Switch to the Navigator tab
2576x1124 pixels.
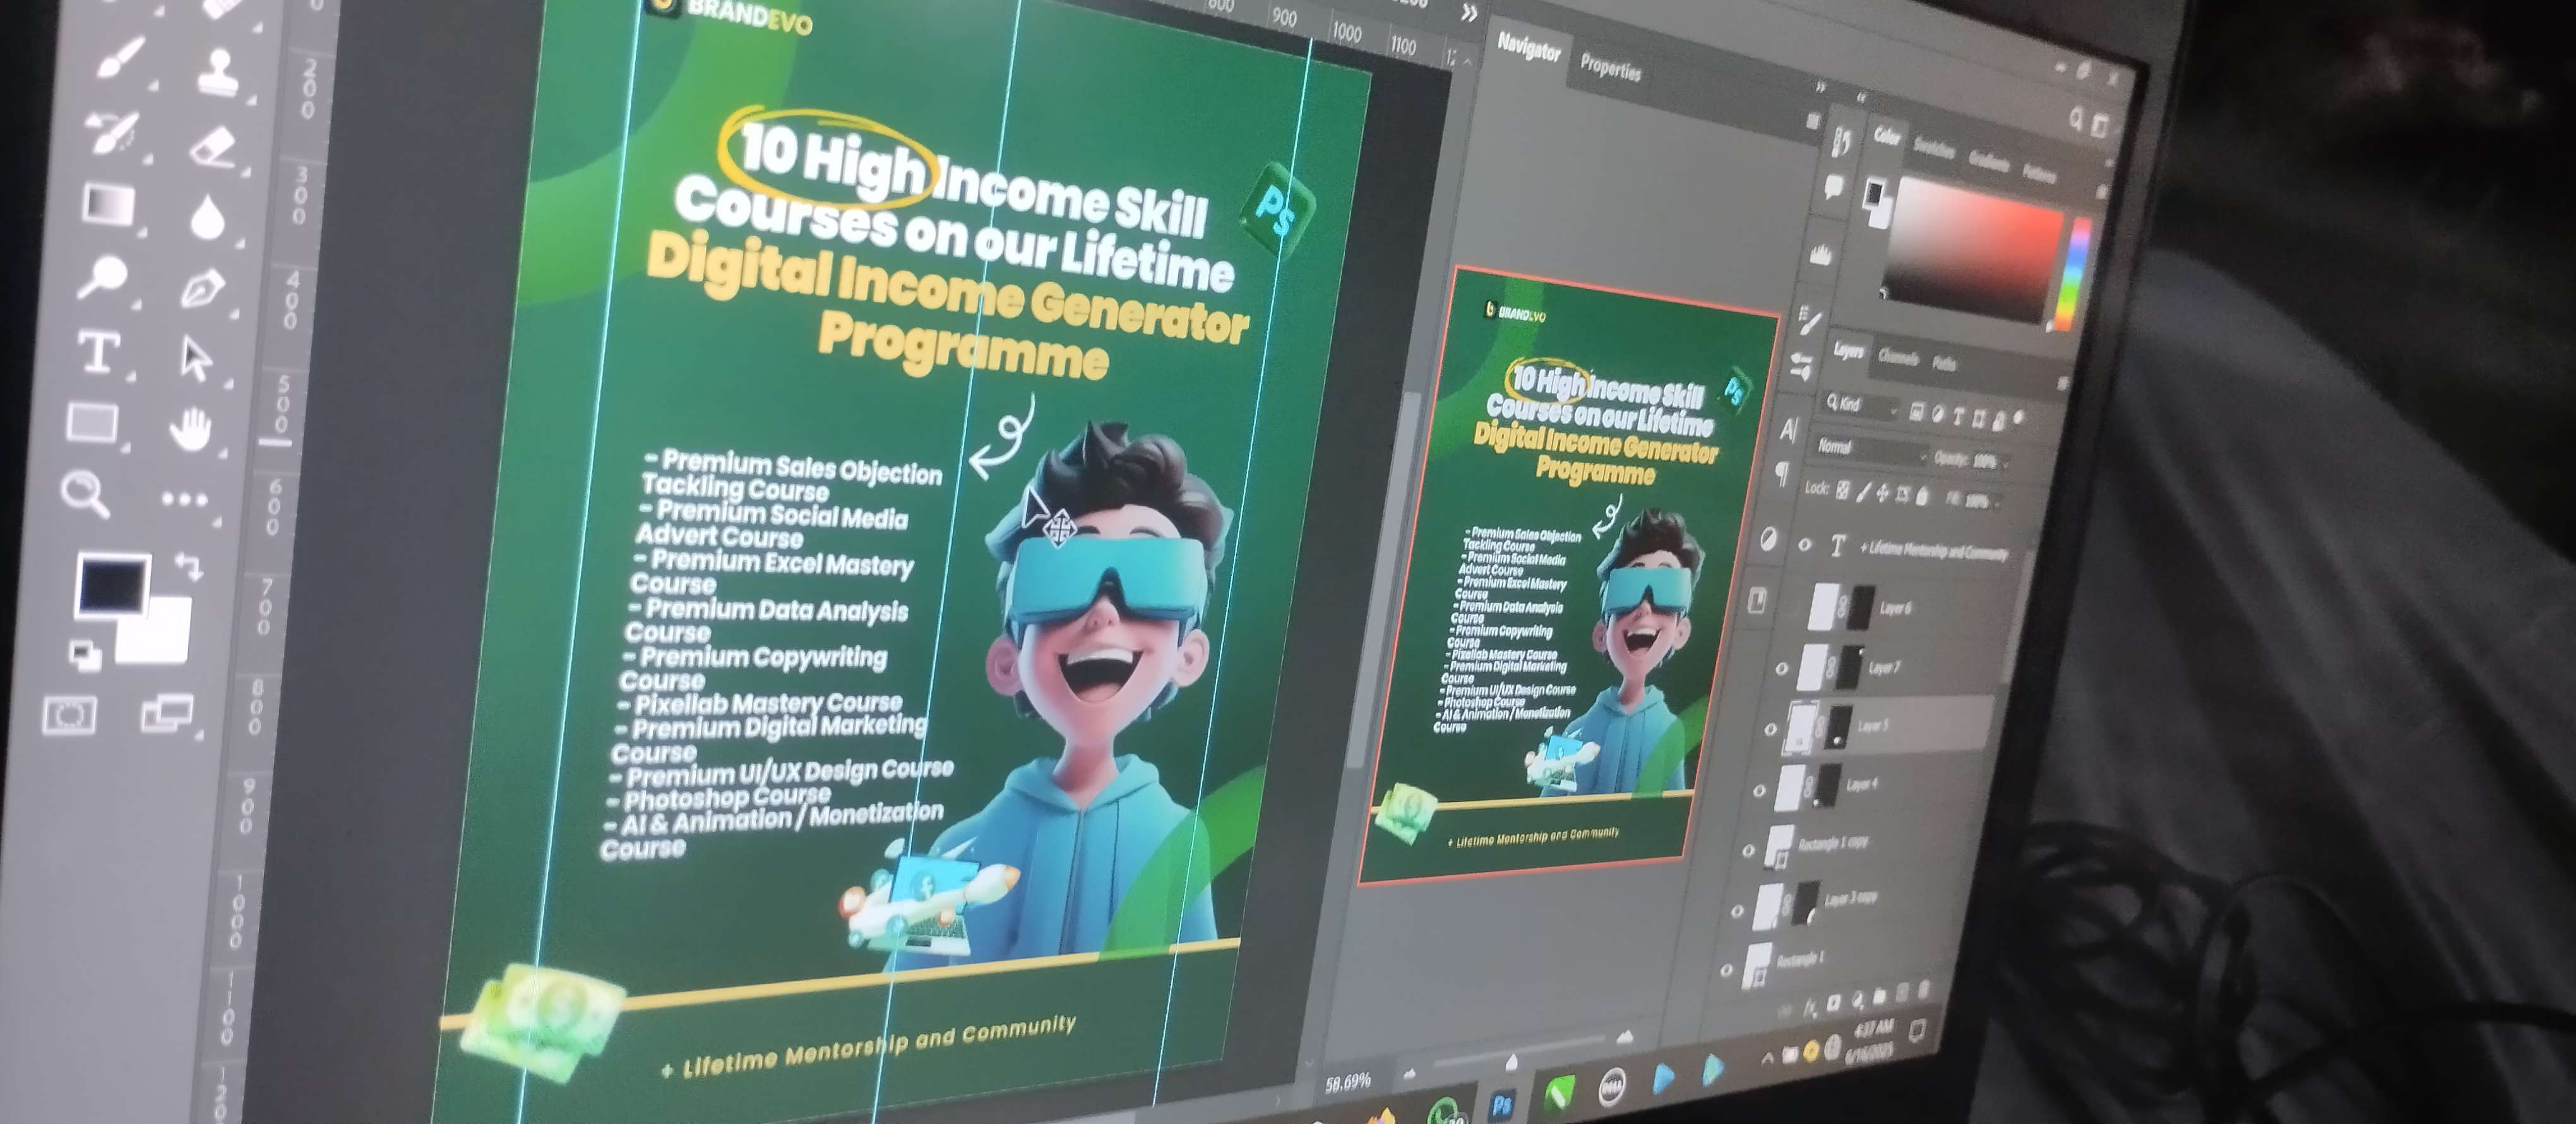1528,47
